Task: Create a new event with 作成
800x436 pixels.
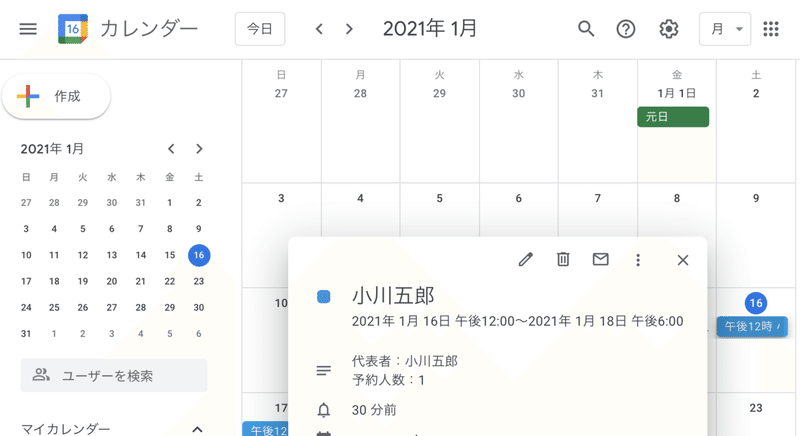Action: coord(56,96)
